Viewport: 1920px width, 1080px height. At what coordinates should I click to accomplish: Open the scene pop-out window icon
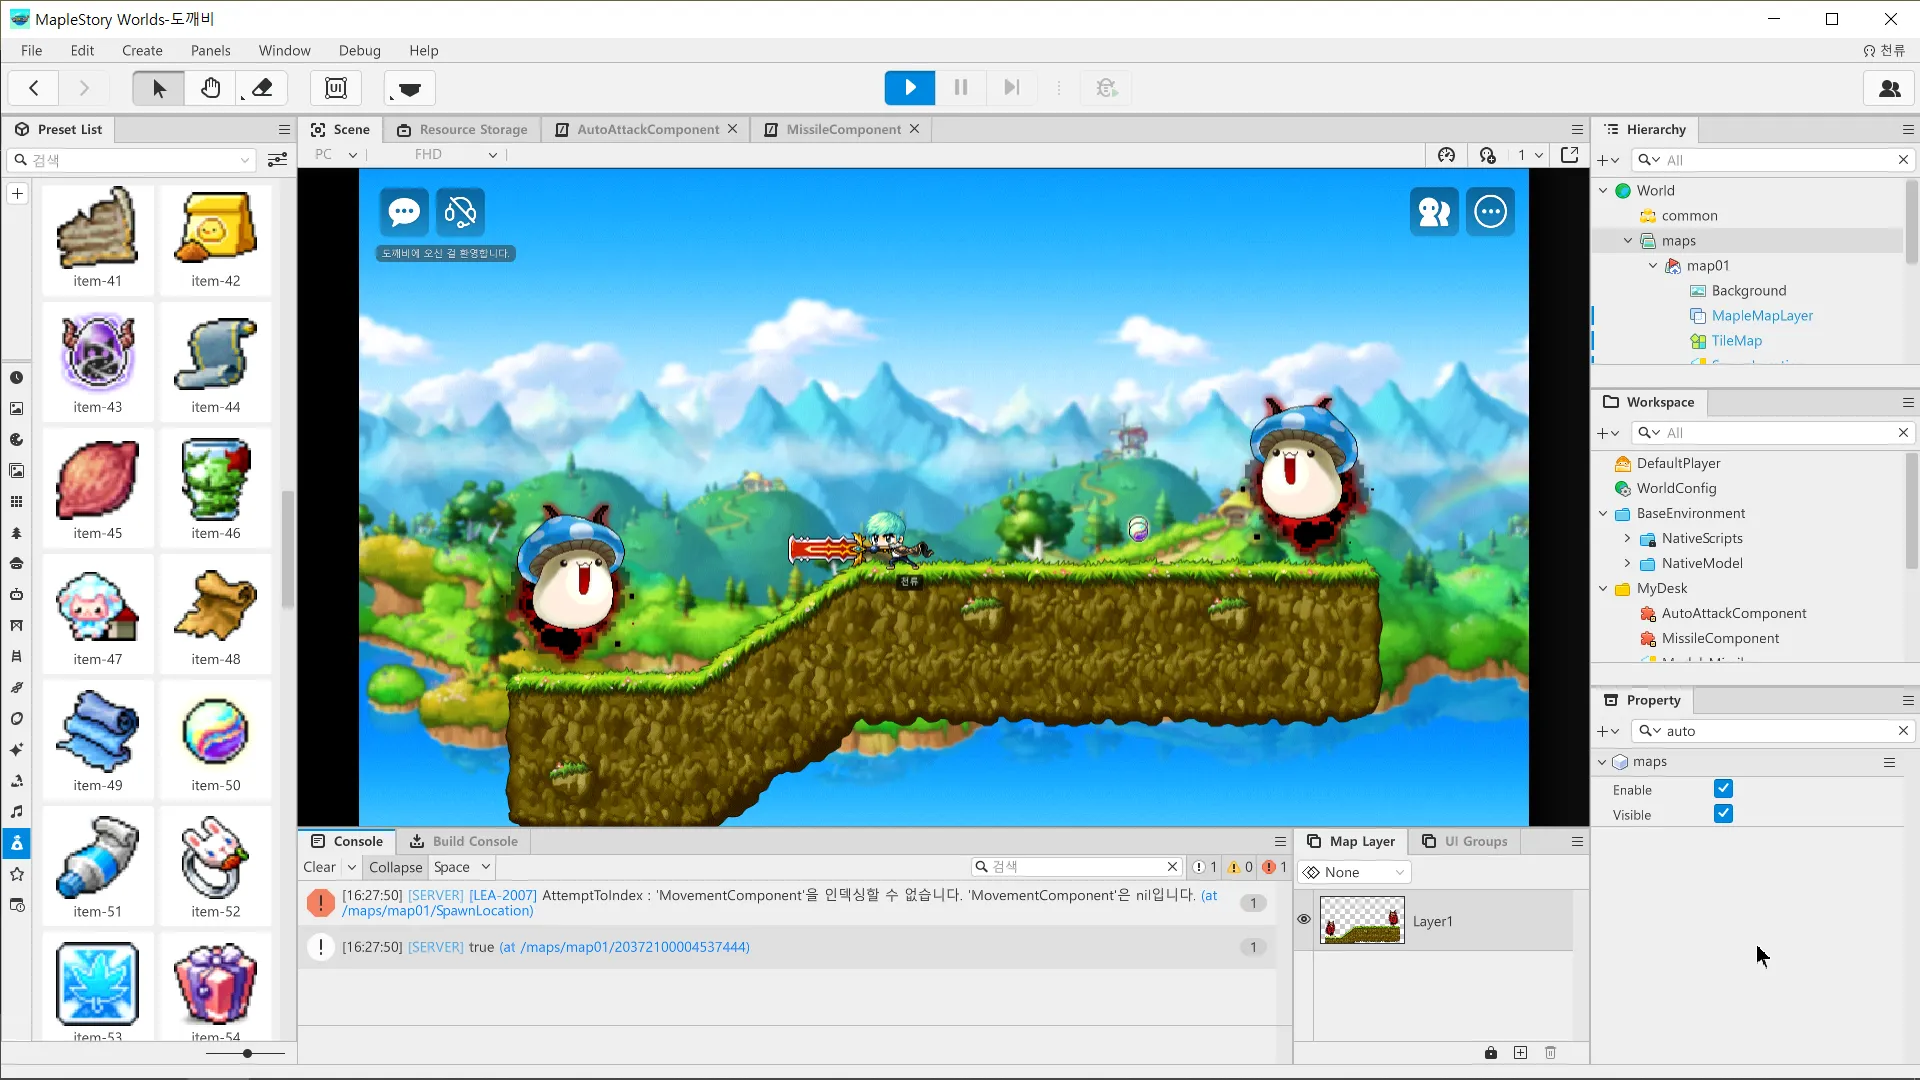[x=1569, y=155]
